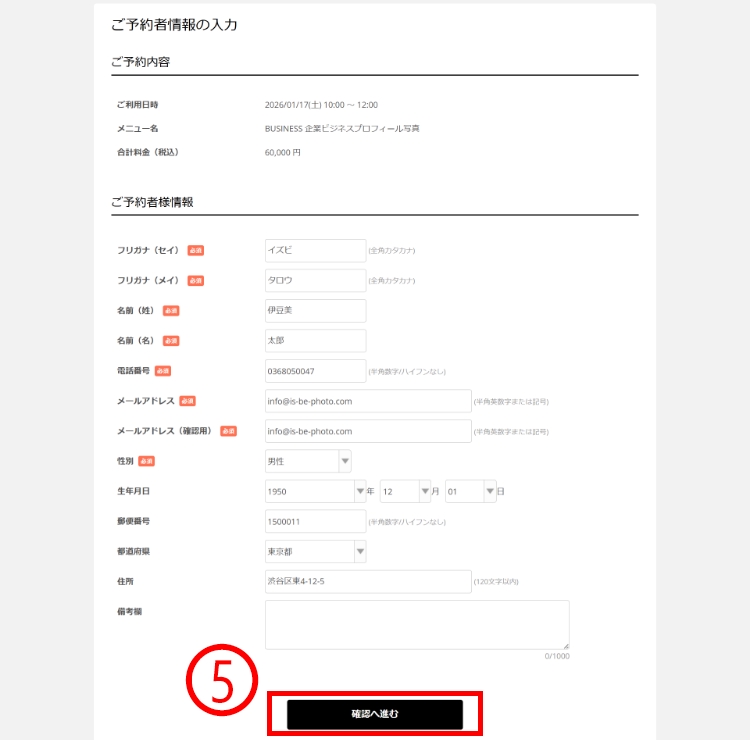Click the 郵便番号 postal code field

315,521
